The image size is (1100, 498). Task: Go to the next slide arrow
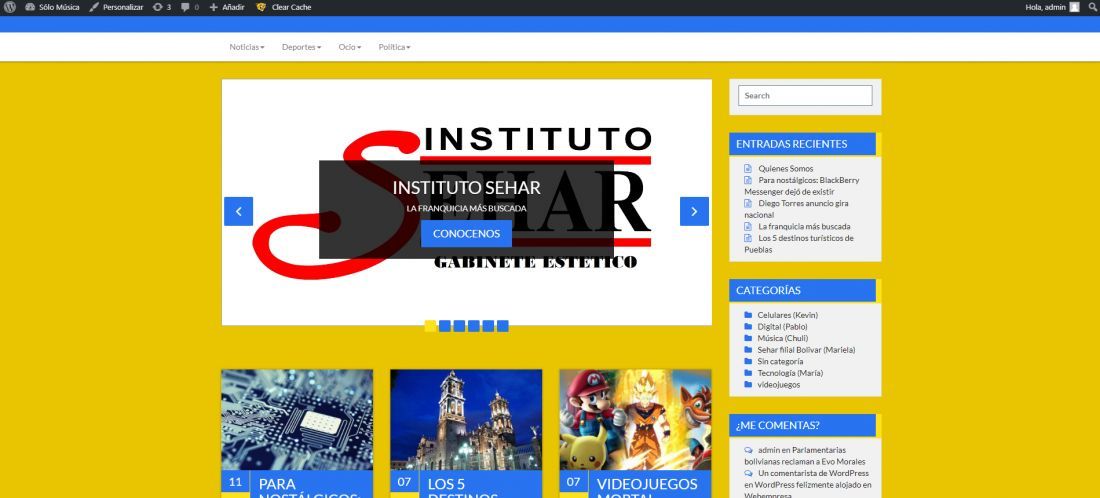point(694,211)
